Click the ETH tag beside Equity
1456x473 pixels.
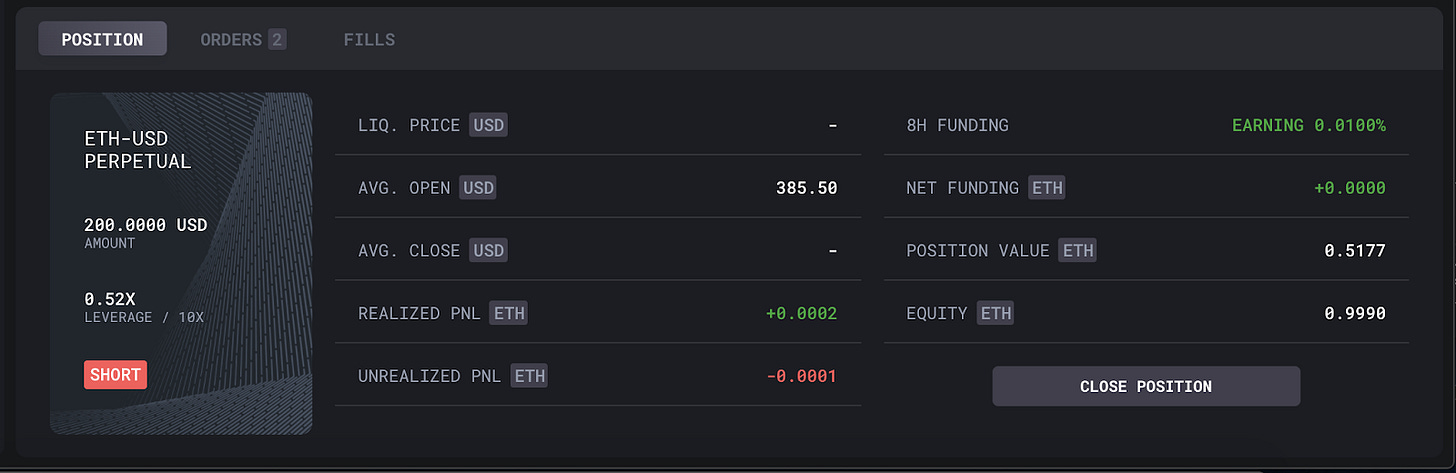coord(996,313)
